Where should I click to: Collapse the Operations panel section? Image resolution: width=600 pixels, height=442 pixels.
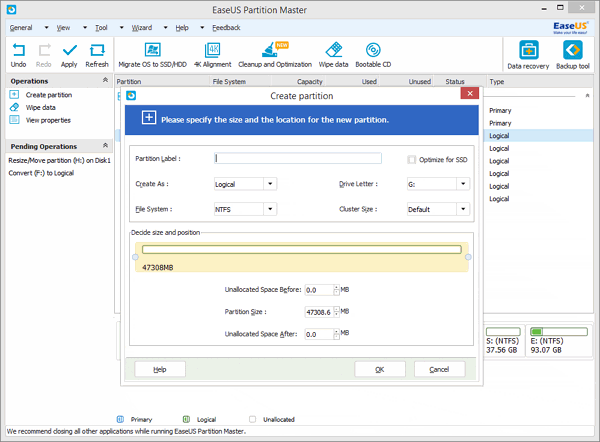(x=105, y=80)
